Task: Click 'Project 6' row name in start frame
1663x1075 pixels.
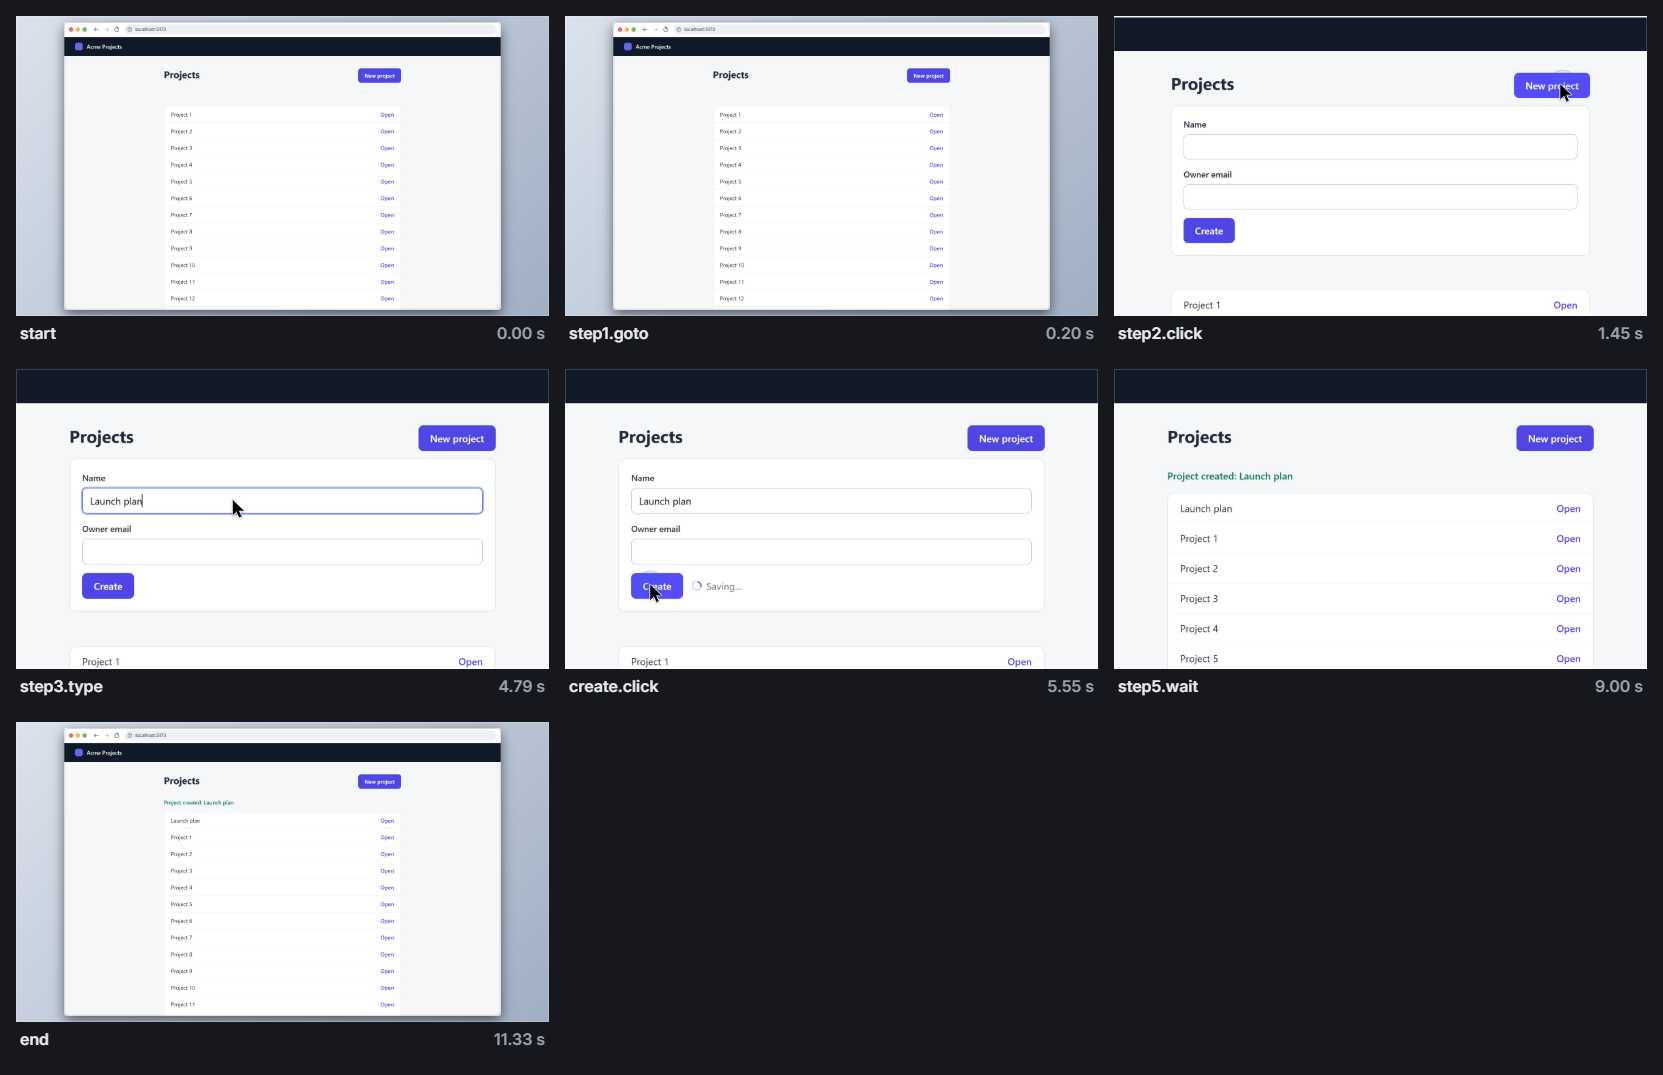Action: tap(181, 198)
